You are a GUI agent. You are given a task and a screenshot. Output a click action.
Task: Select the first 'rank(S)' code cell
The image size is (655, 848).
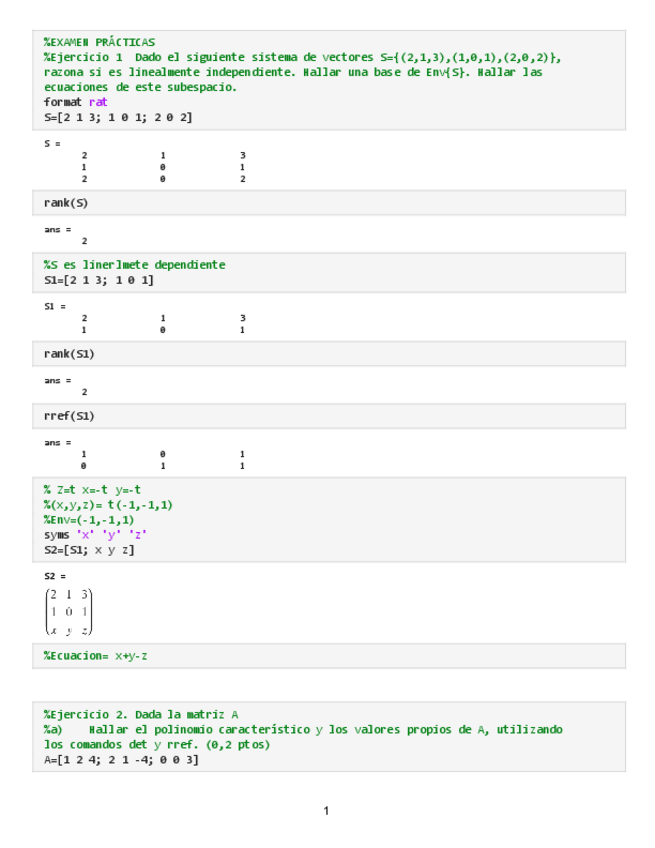(66, 203)
